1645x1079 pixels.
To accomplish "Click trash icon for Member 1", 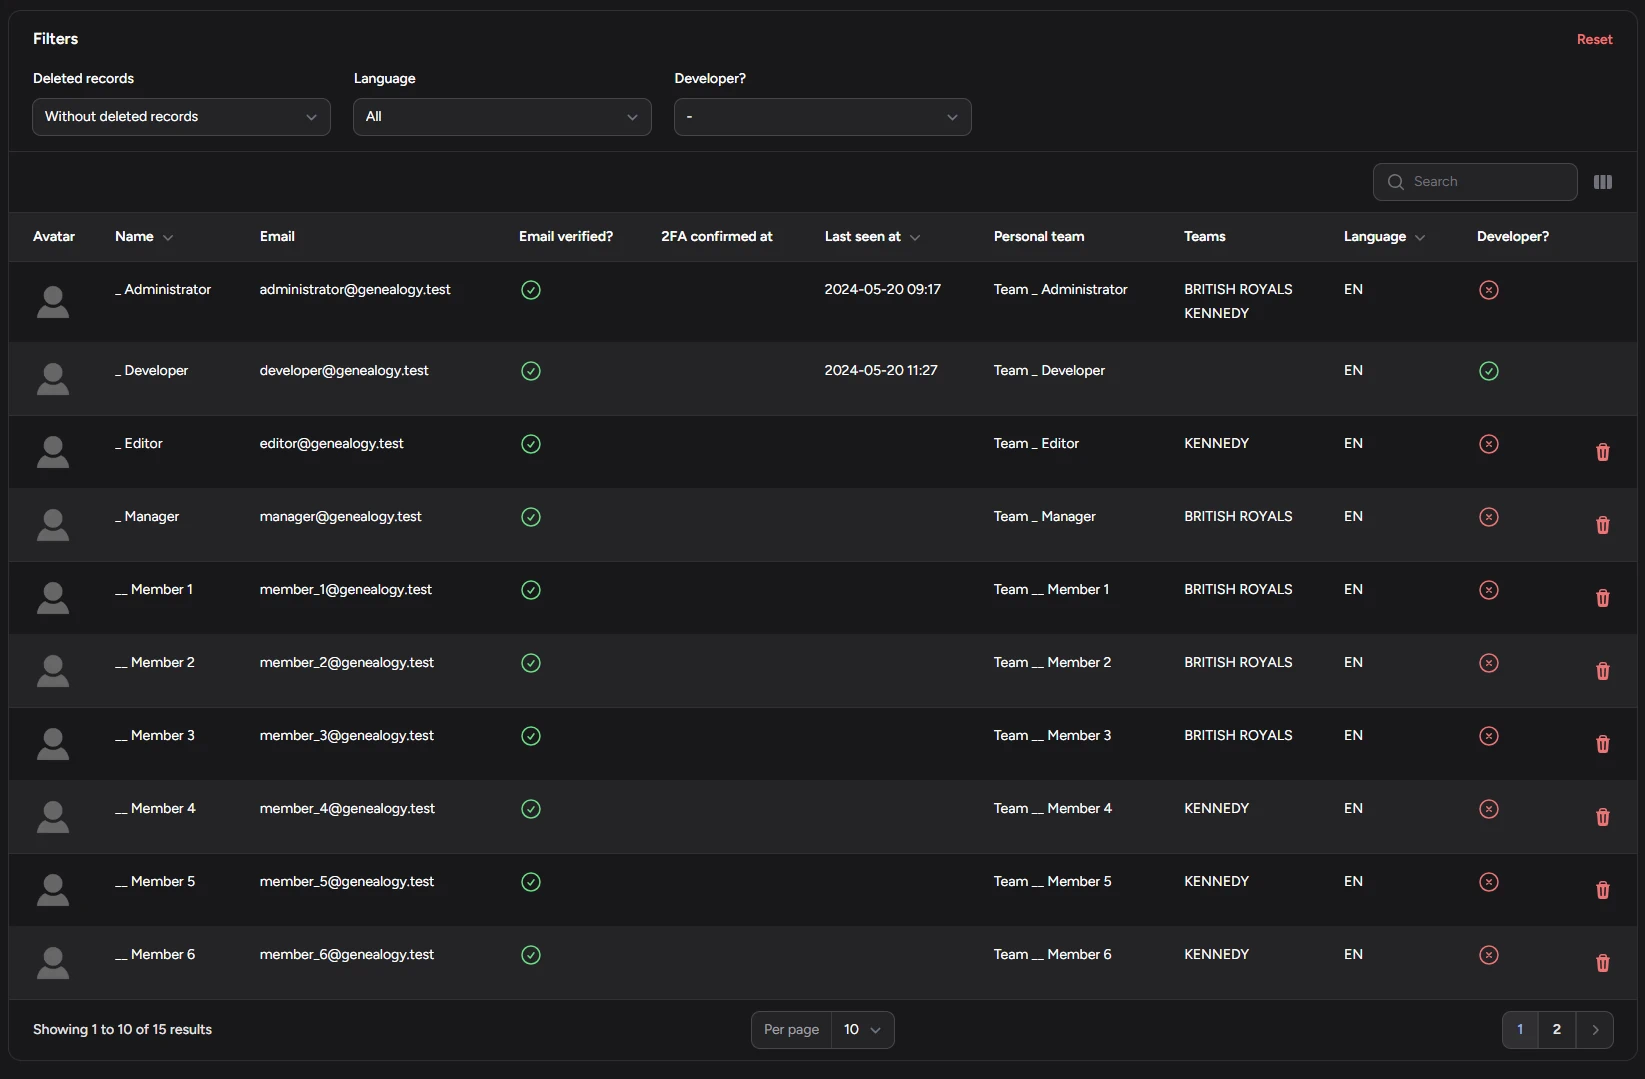I will [1602, 598].
